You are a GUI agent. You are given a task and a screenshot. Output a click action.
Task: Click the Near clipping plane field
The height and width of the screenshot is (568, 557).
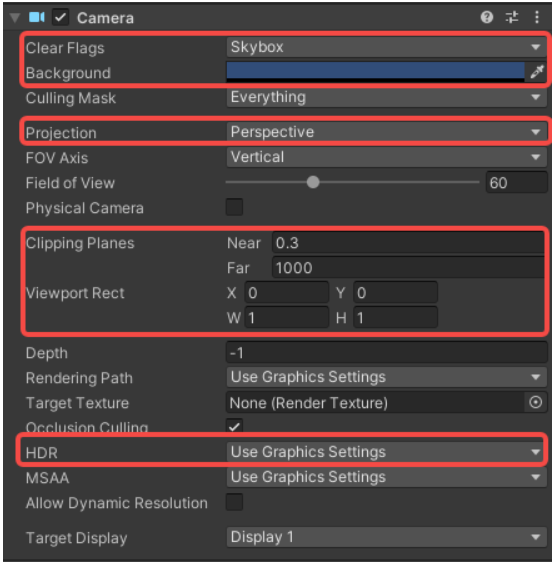(408, 243)
